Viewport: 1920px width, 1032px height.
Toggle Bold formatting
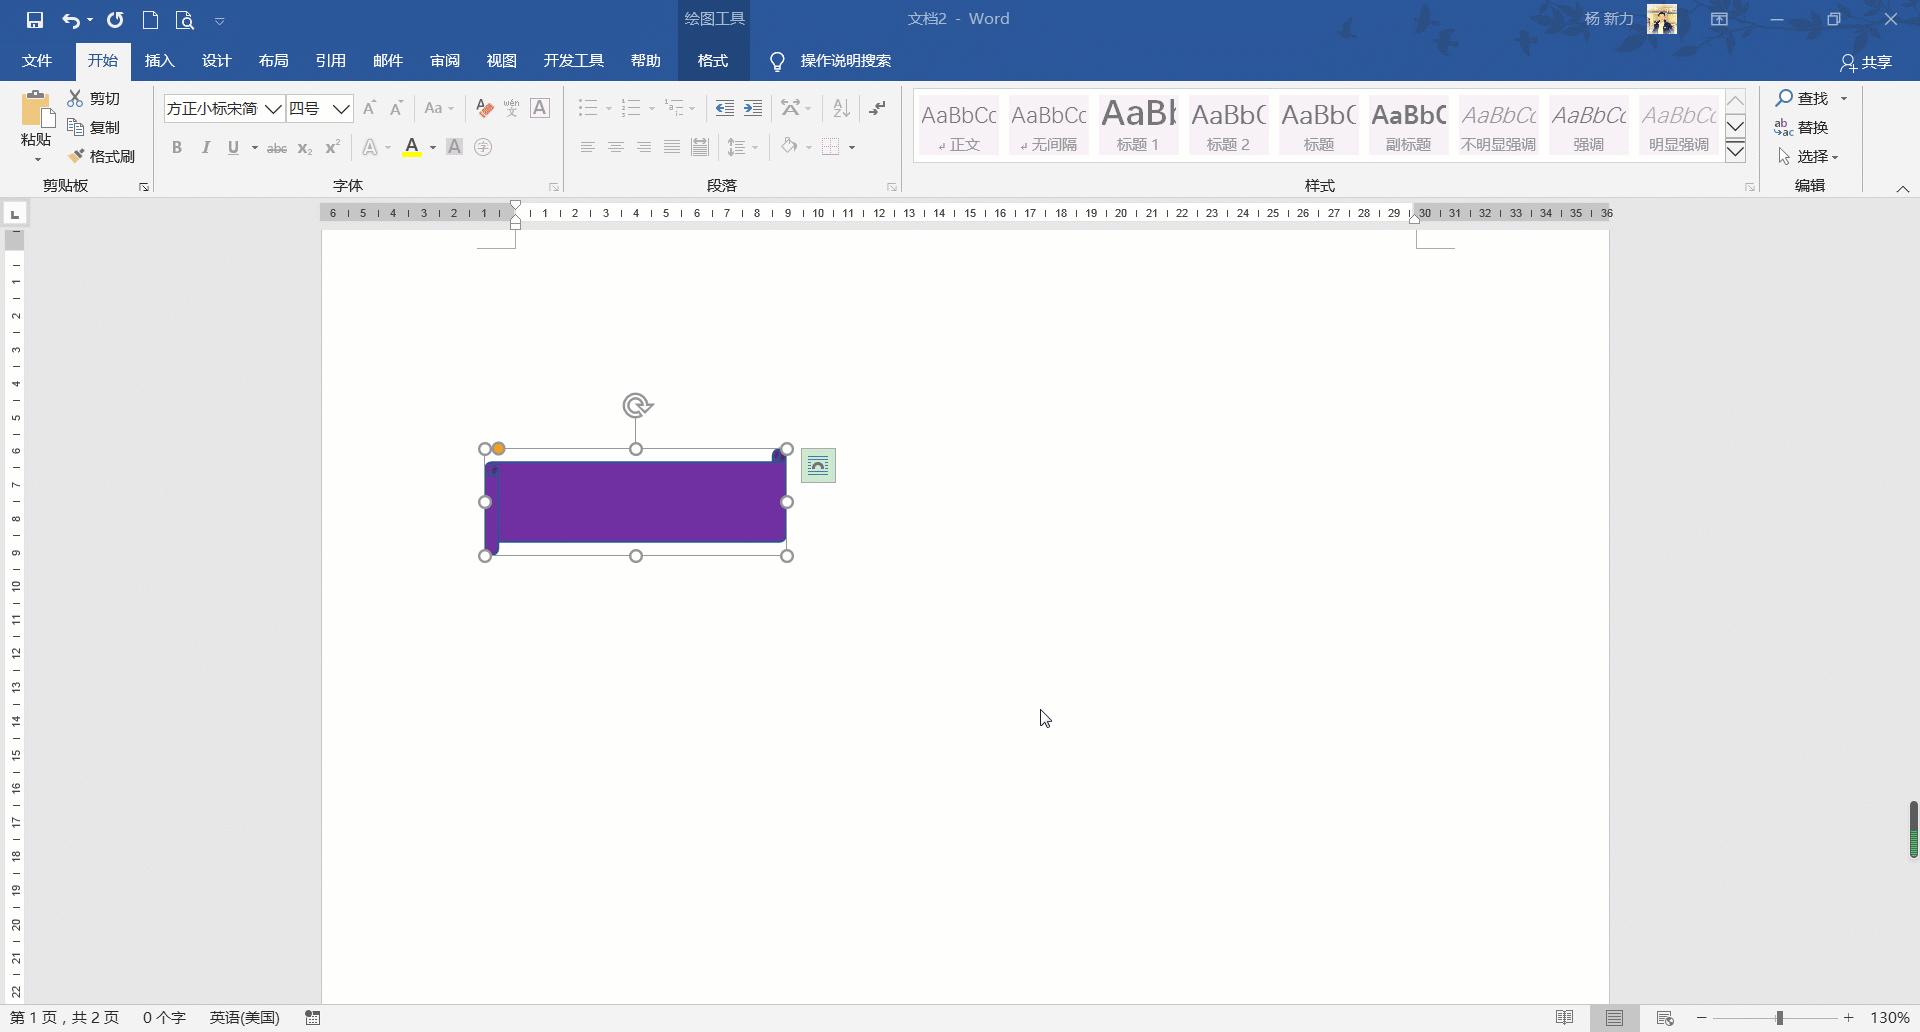[177, 148]
